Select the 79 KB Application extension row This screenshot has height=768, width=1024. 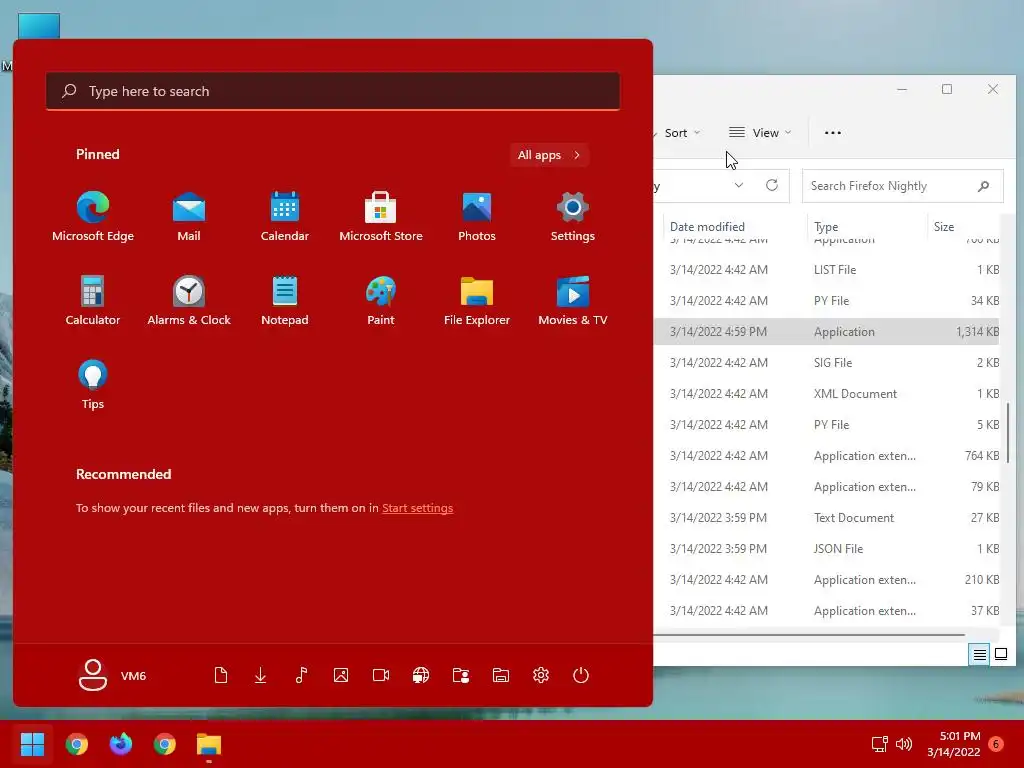pyautogui.click(x=827, y=487)
